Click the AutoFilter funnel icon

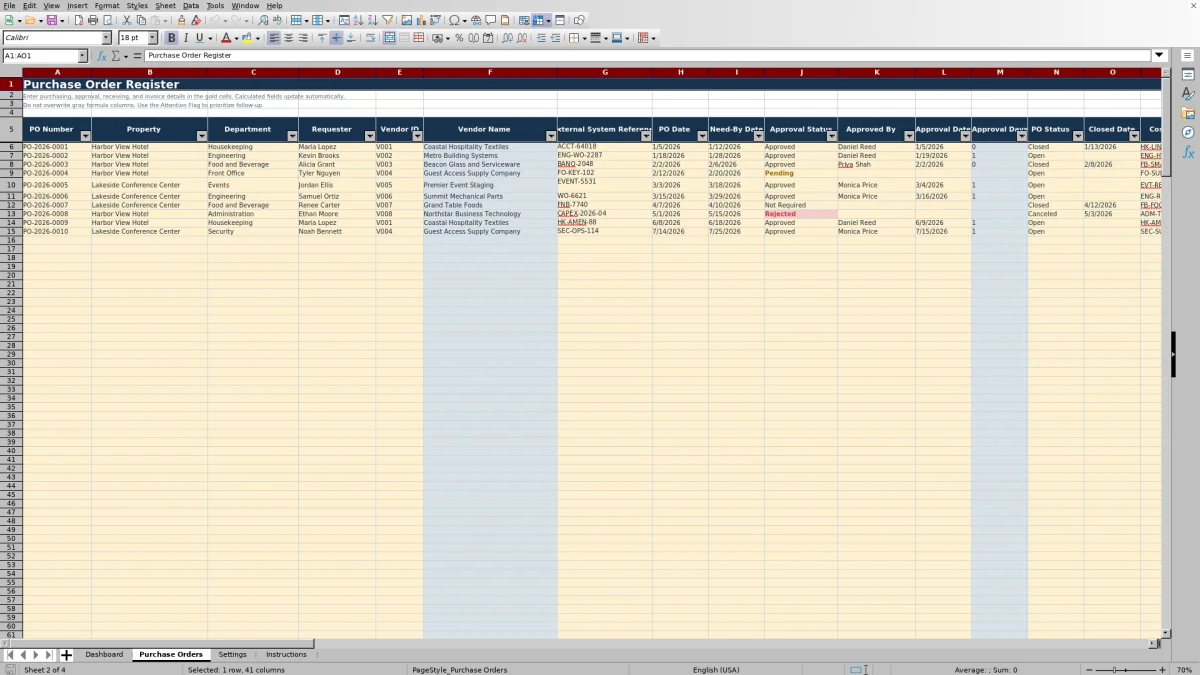(387, 20)
